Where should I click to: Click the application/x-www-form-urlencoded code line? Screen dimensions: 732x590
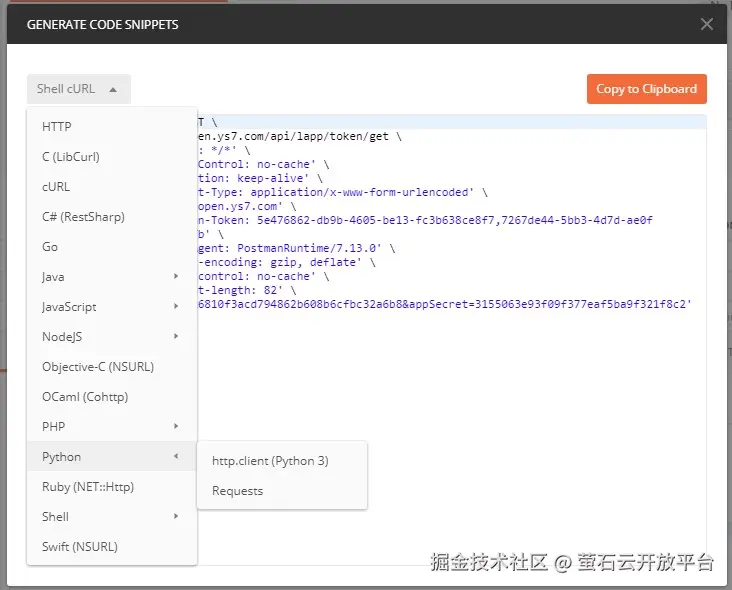(343, 192)
